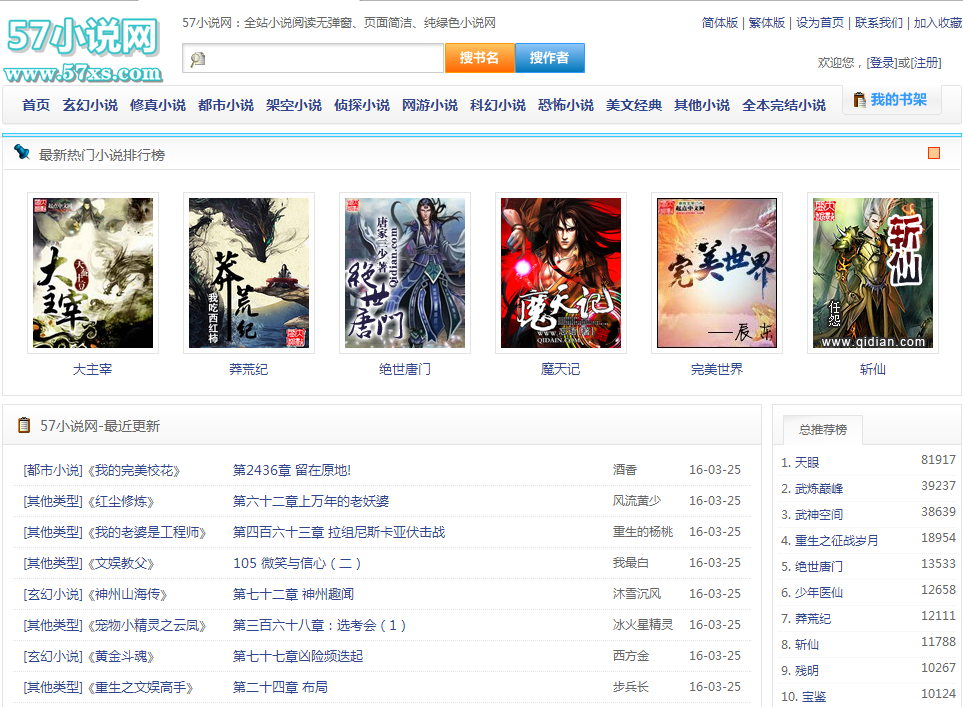Open 架空小说 category
963x707 pixels.
click(294, 105)
